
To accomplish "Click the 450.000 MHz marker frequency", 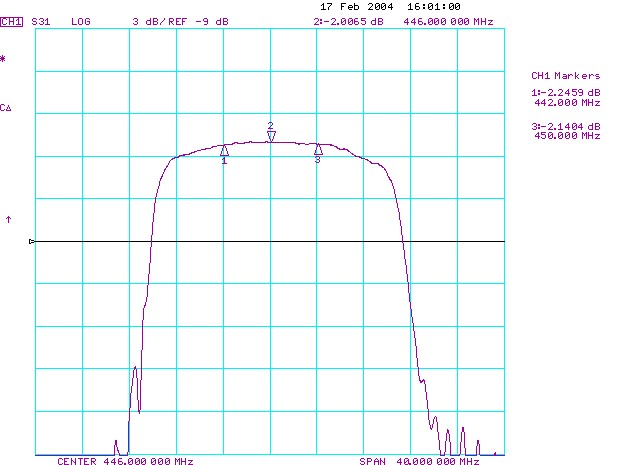I will tap(567, 136).
